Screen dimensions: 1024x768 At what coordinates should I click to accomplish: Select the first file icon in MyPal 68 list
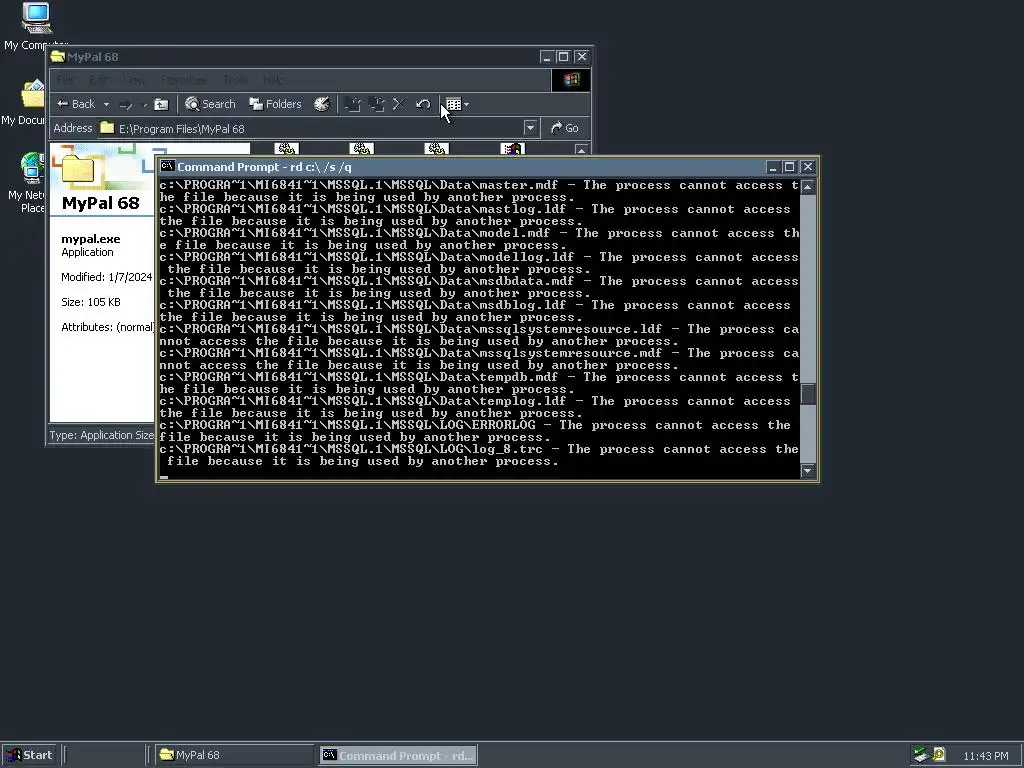point(287,149)
